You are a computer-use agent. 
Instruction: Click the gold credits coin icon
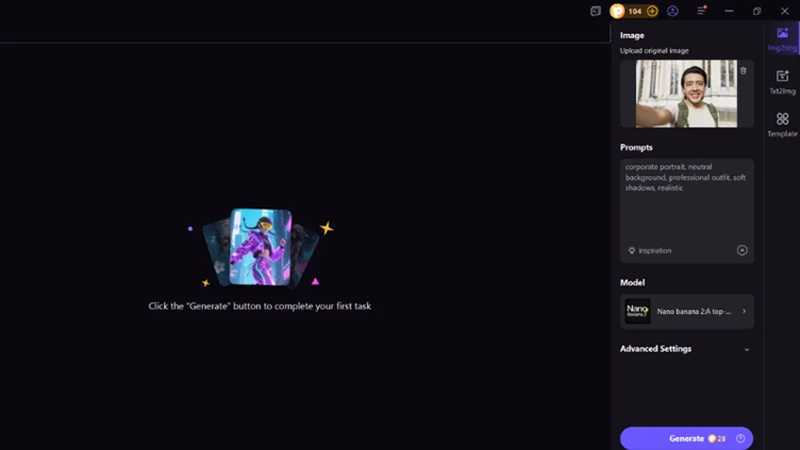pos(617,11)
